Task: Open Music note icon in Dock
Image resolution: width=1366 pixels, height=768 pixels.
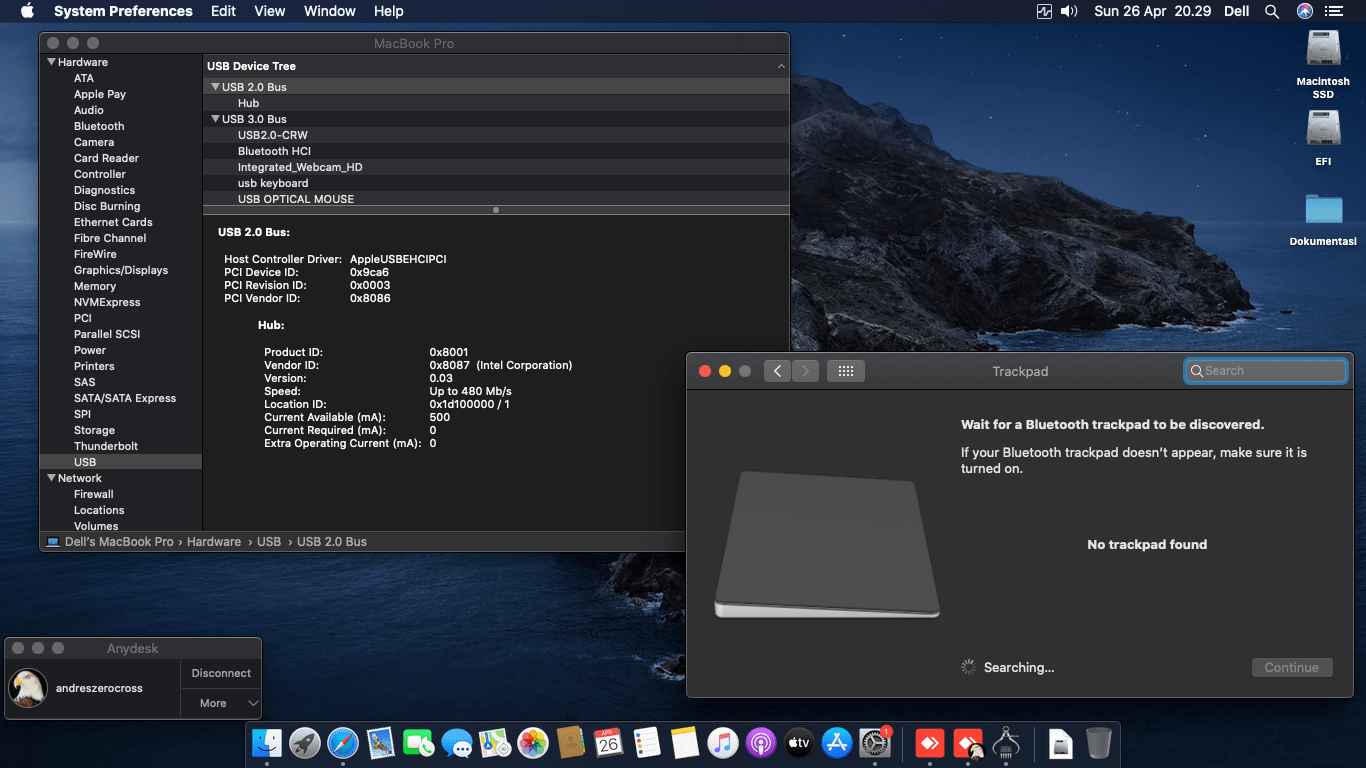Action: pos(723,742)
